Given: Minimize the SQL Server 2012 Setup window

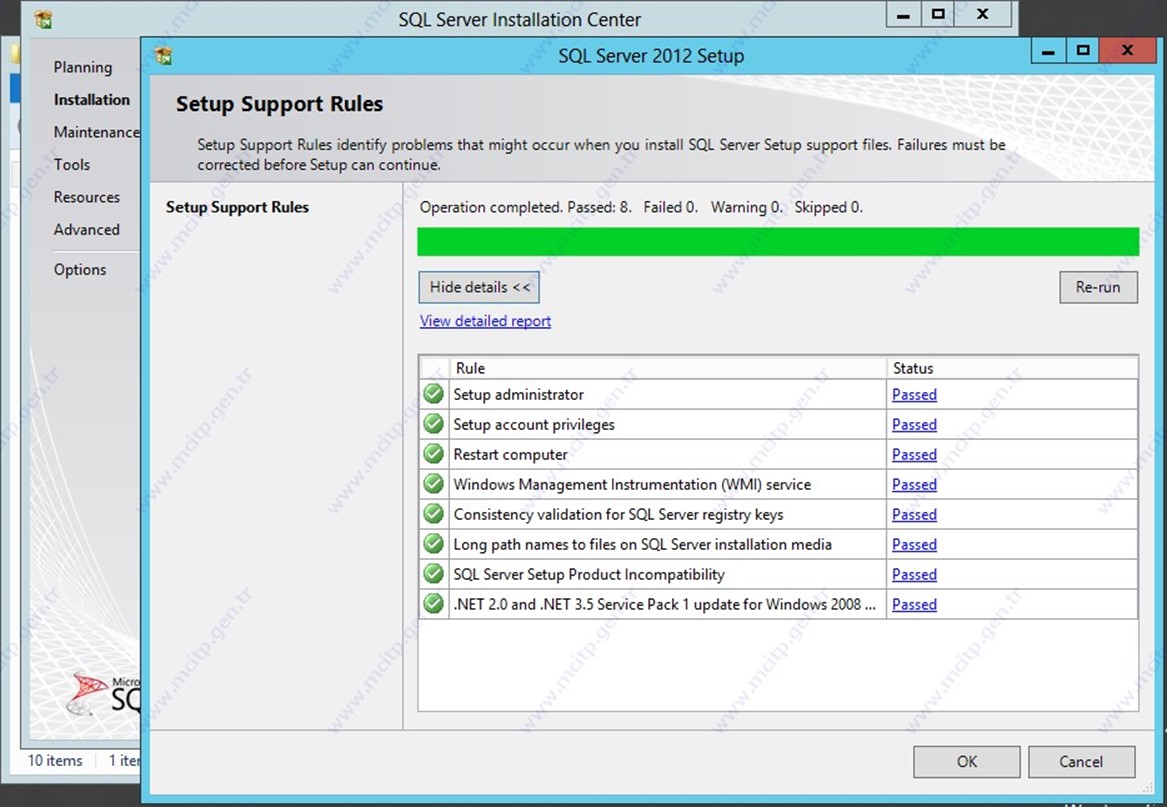Looking at the screenshot, I should click(x=1048, y=51).
